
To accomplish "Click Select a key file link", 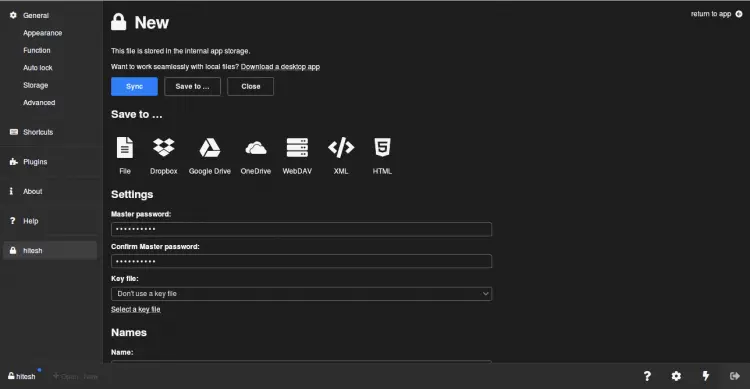I will click(136, 309).
